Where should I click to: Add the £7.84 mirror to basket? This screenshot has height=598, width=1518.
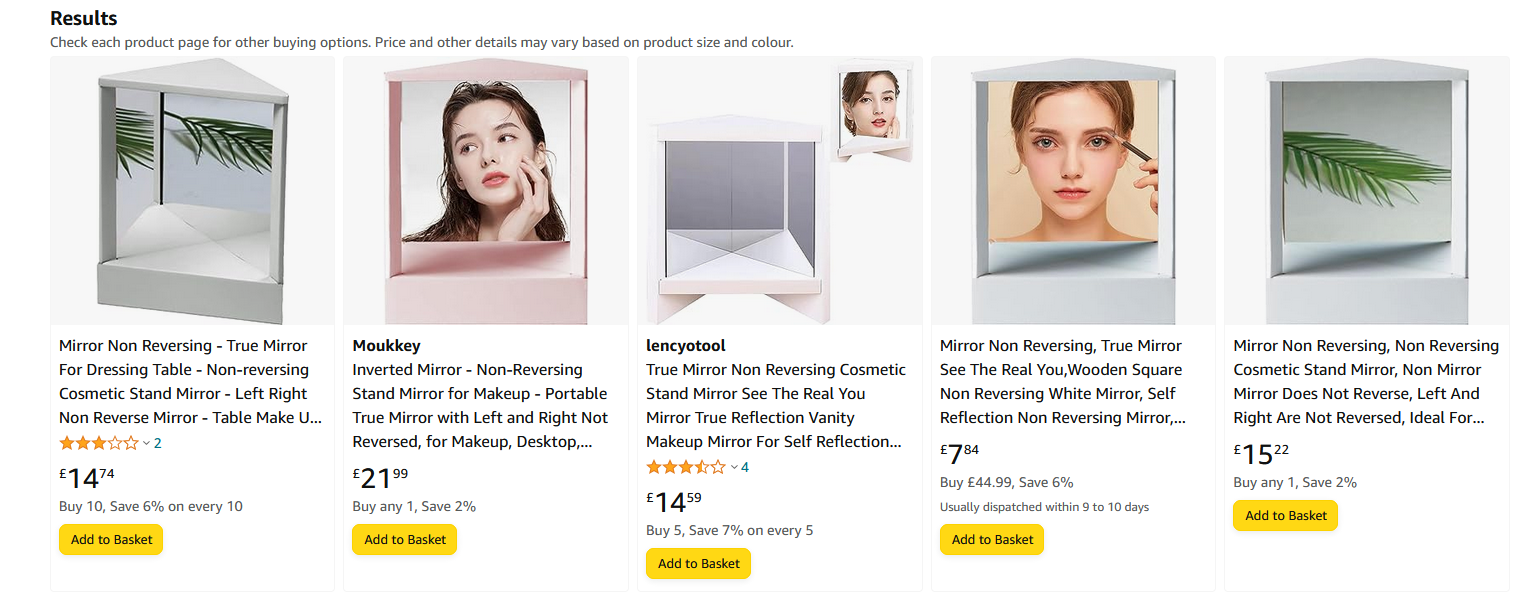coord(992,540)
